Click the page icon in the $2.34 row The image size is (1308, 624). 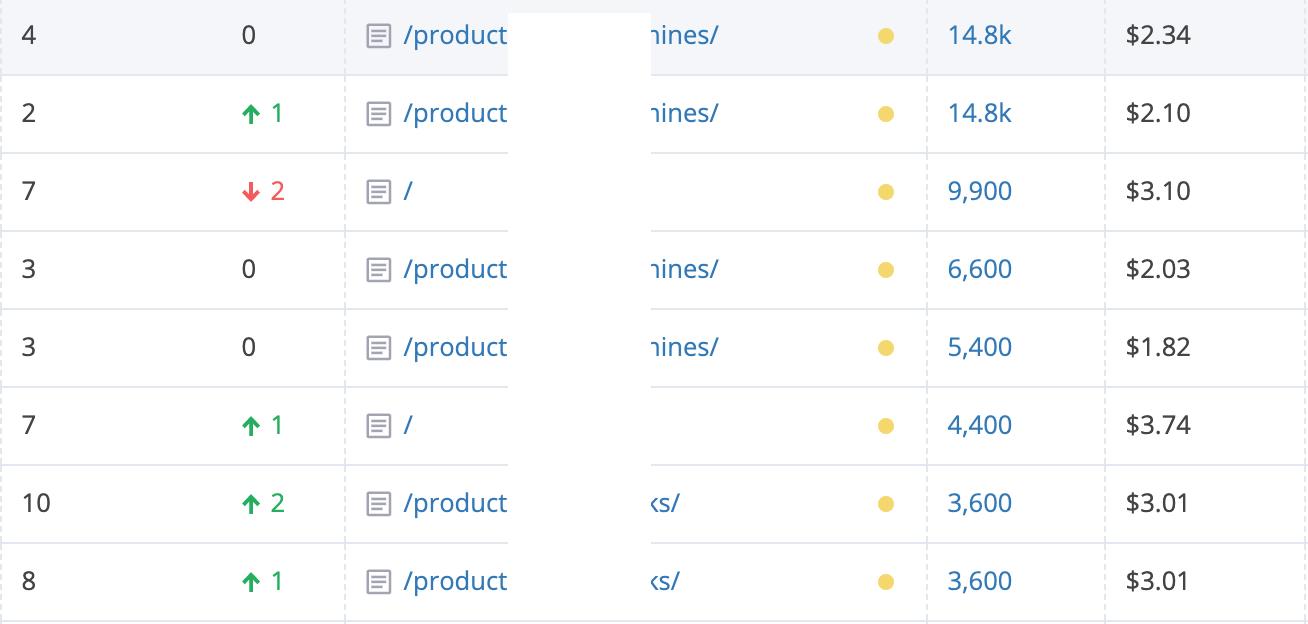pyautogui.click(x=378, y=36)
